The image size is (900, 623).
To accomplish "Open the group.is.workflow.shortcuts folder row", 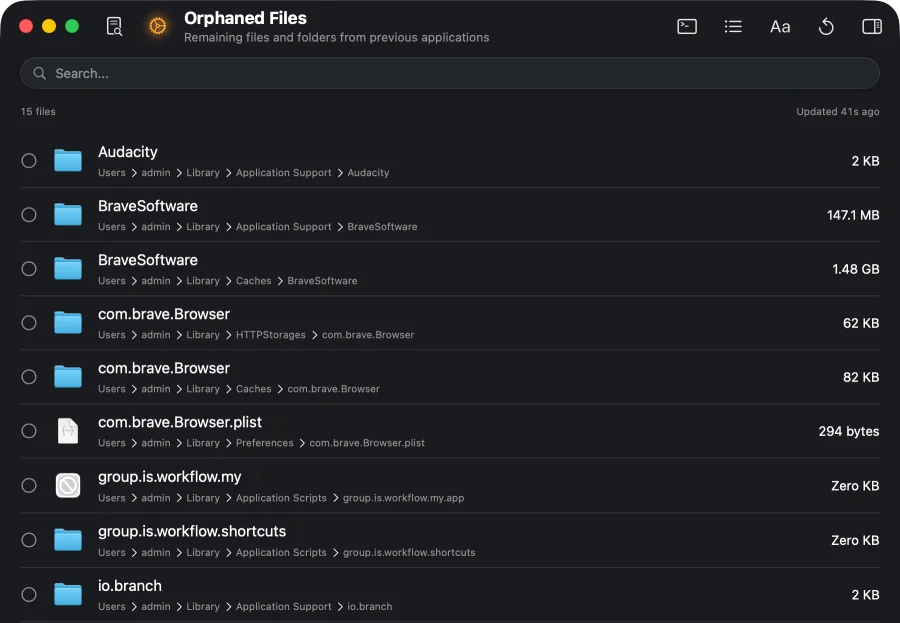I will pos(449,540).
